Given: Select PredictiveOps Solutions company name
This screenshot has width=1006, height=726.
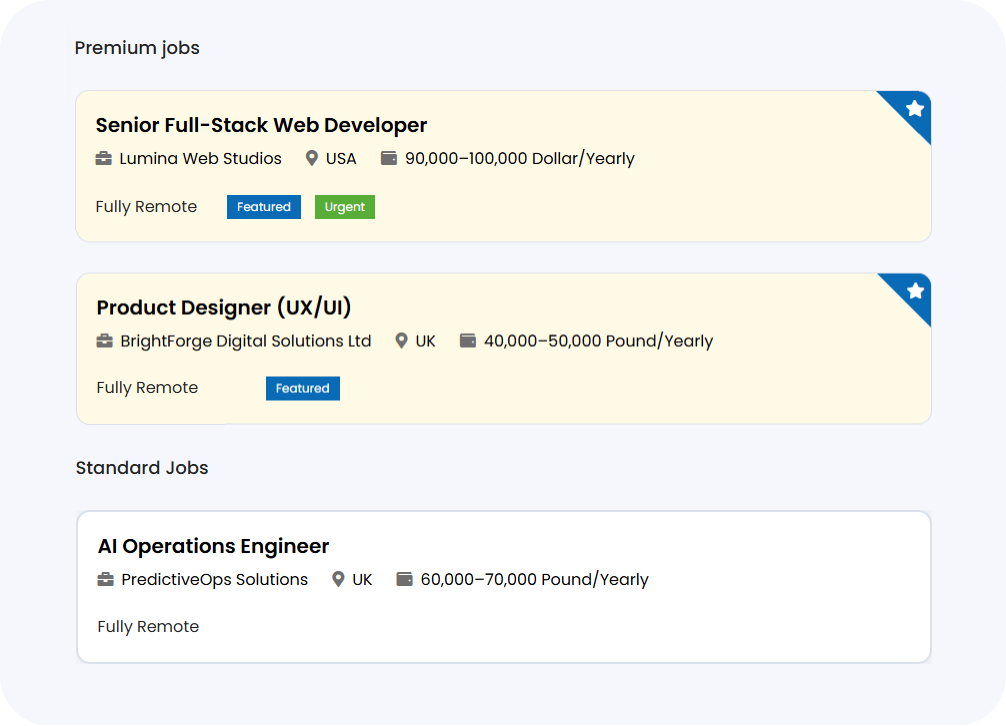Looking at the screenshot, I should pos(214,580).
